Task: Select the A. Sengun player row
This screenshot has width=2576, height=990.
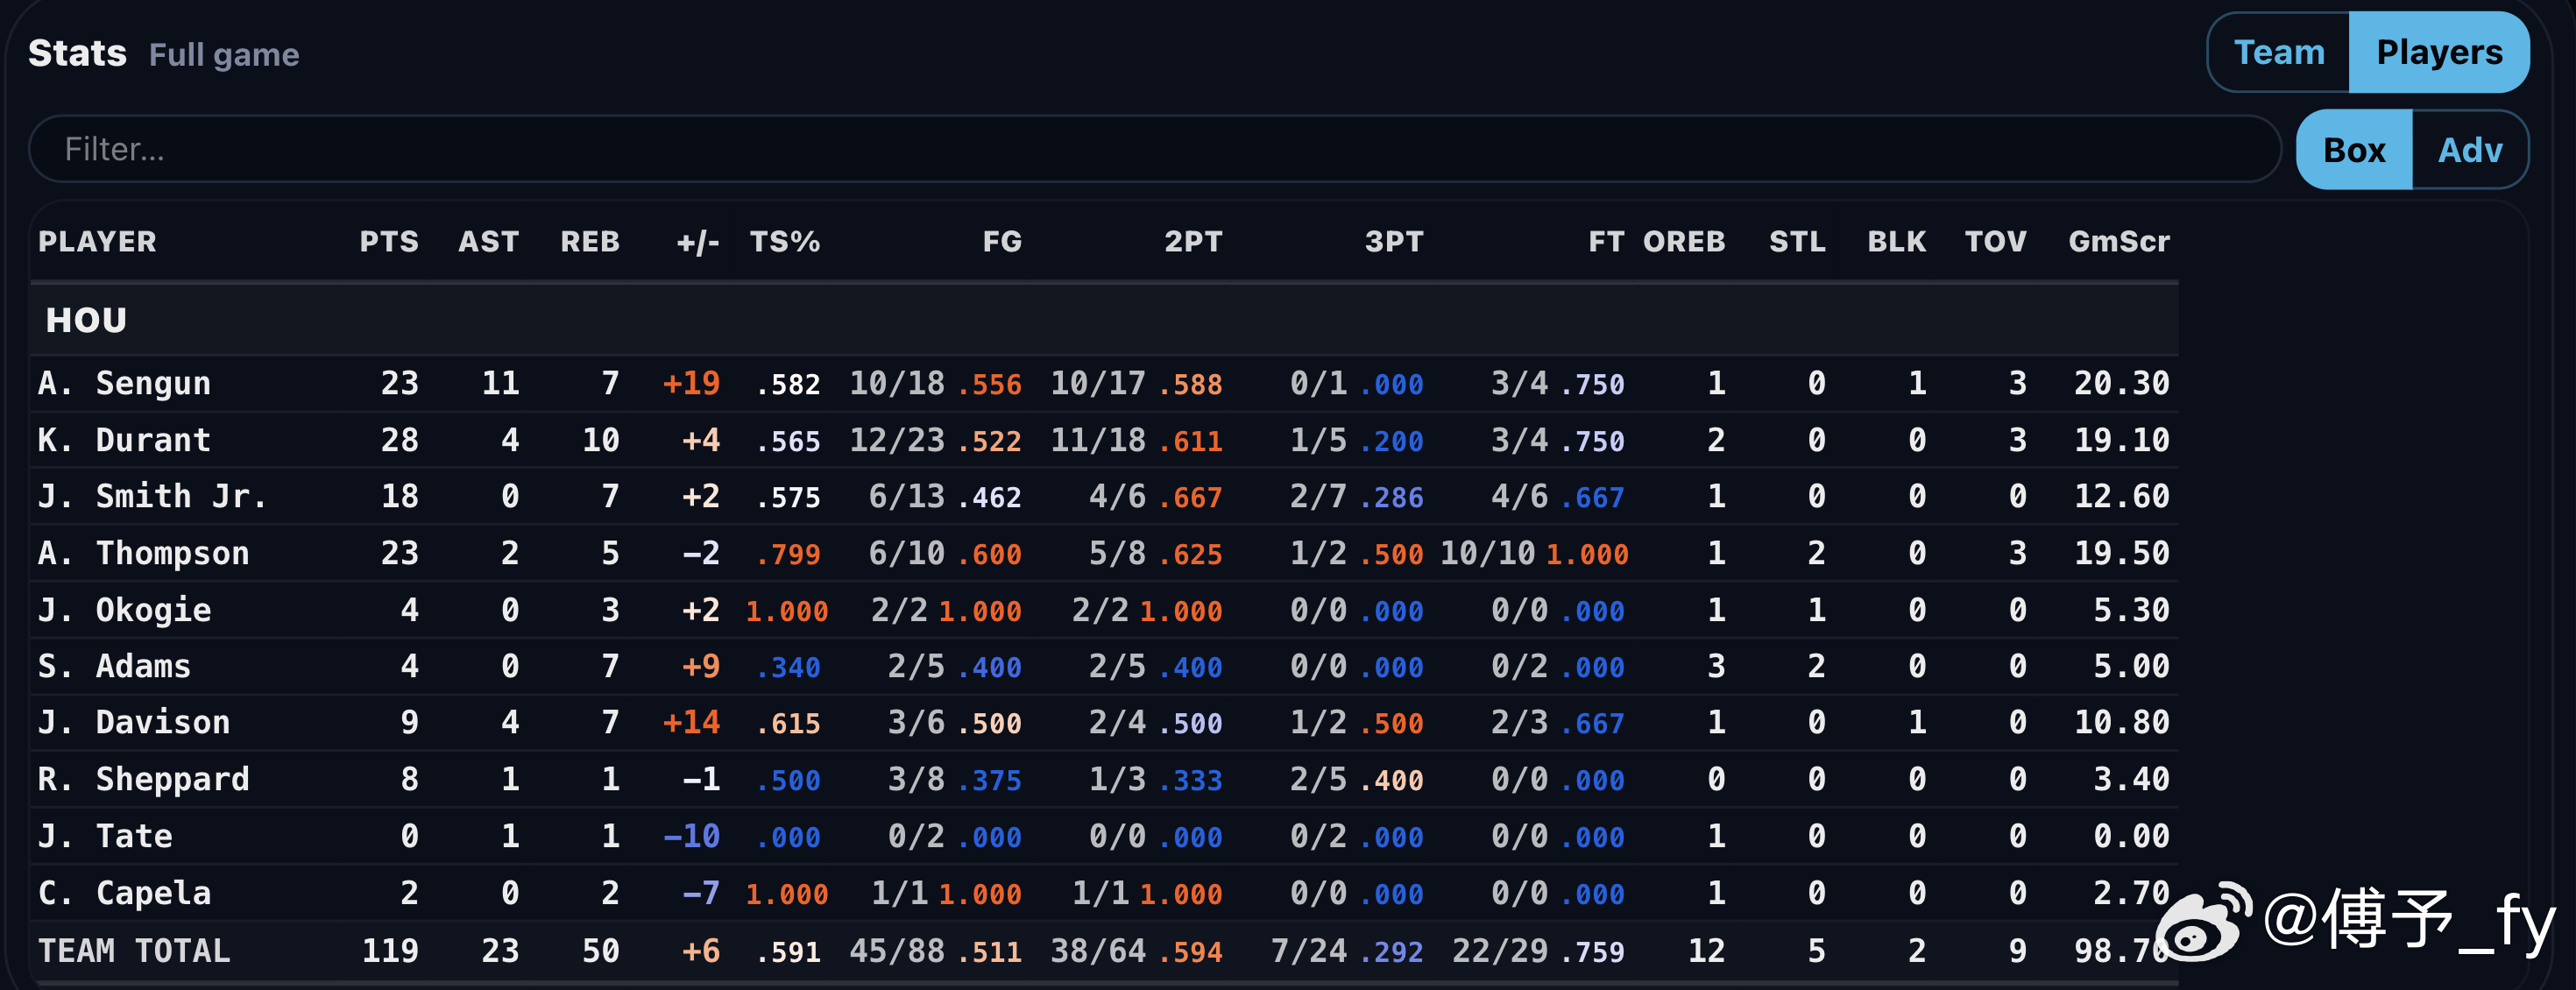Action: [124, 383]
